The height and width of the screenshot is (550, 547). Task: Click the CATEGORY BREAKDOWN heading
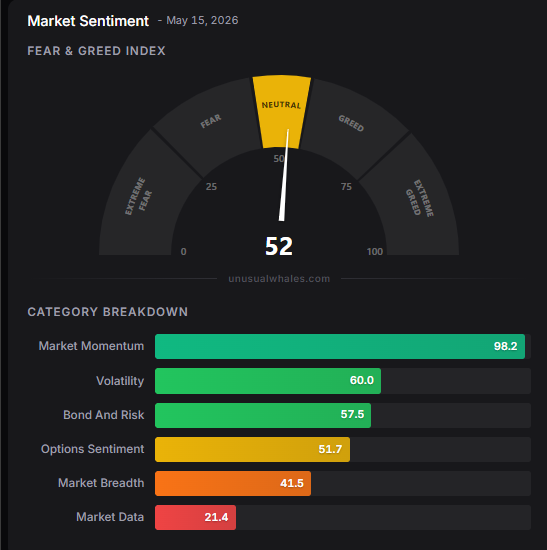click(108, 312)
